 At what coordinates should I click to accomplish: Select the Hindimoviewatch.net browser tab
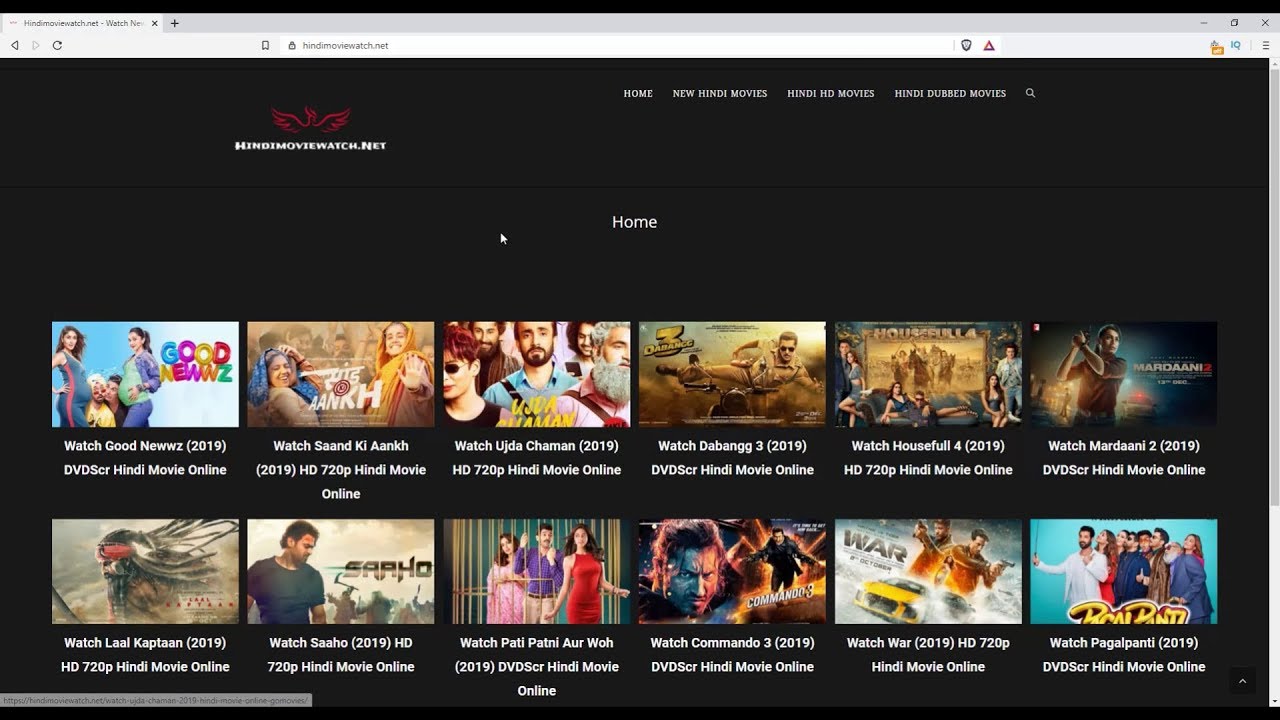pyautogui.click(x=84, y=23)
